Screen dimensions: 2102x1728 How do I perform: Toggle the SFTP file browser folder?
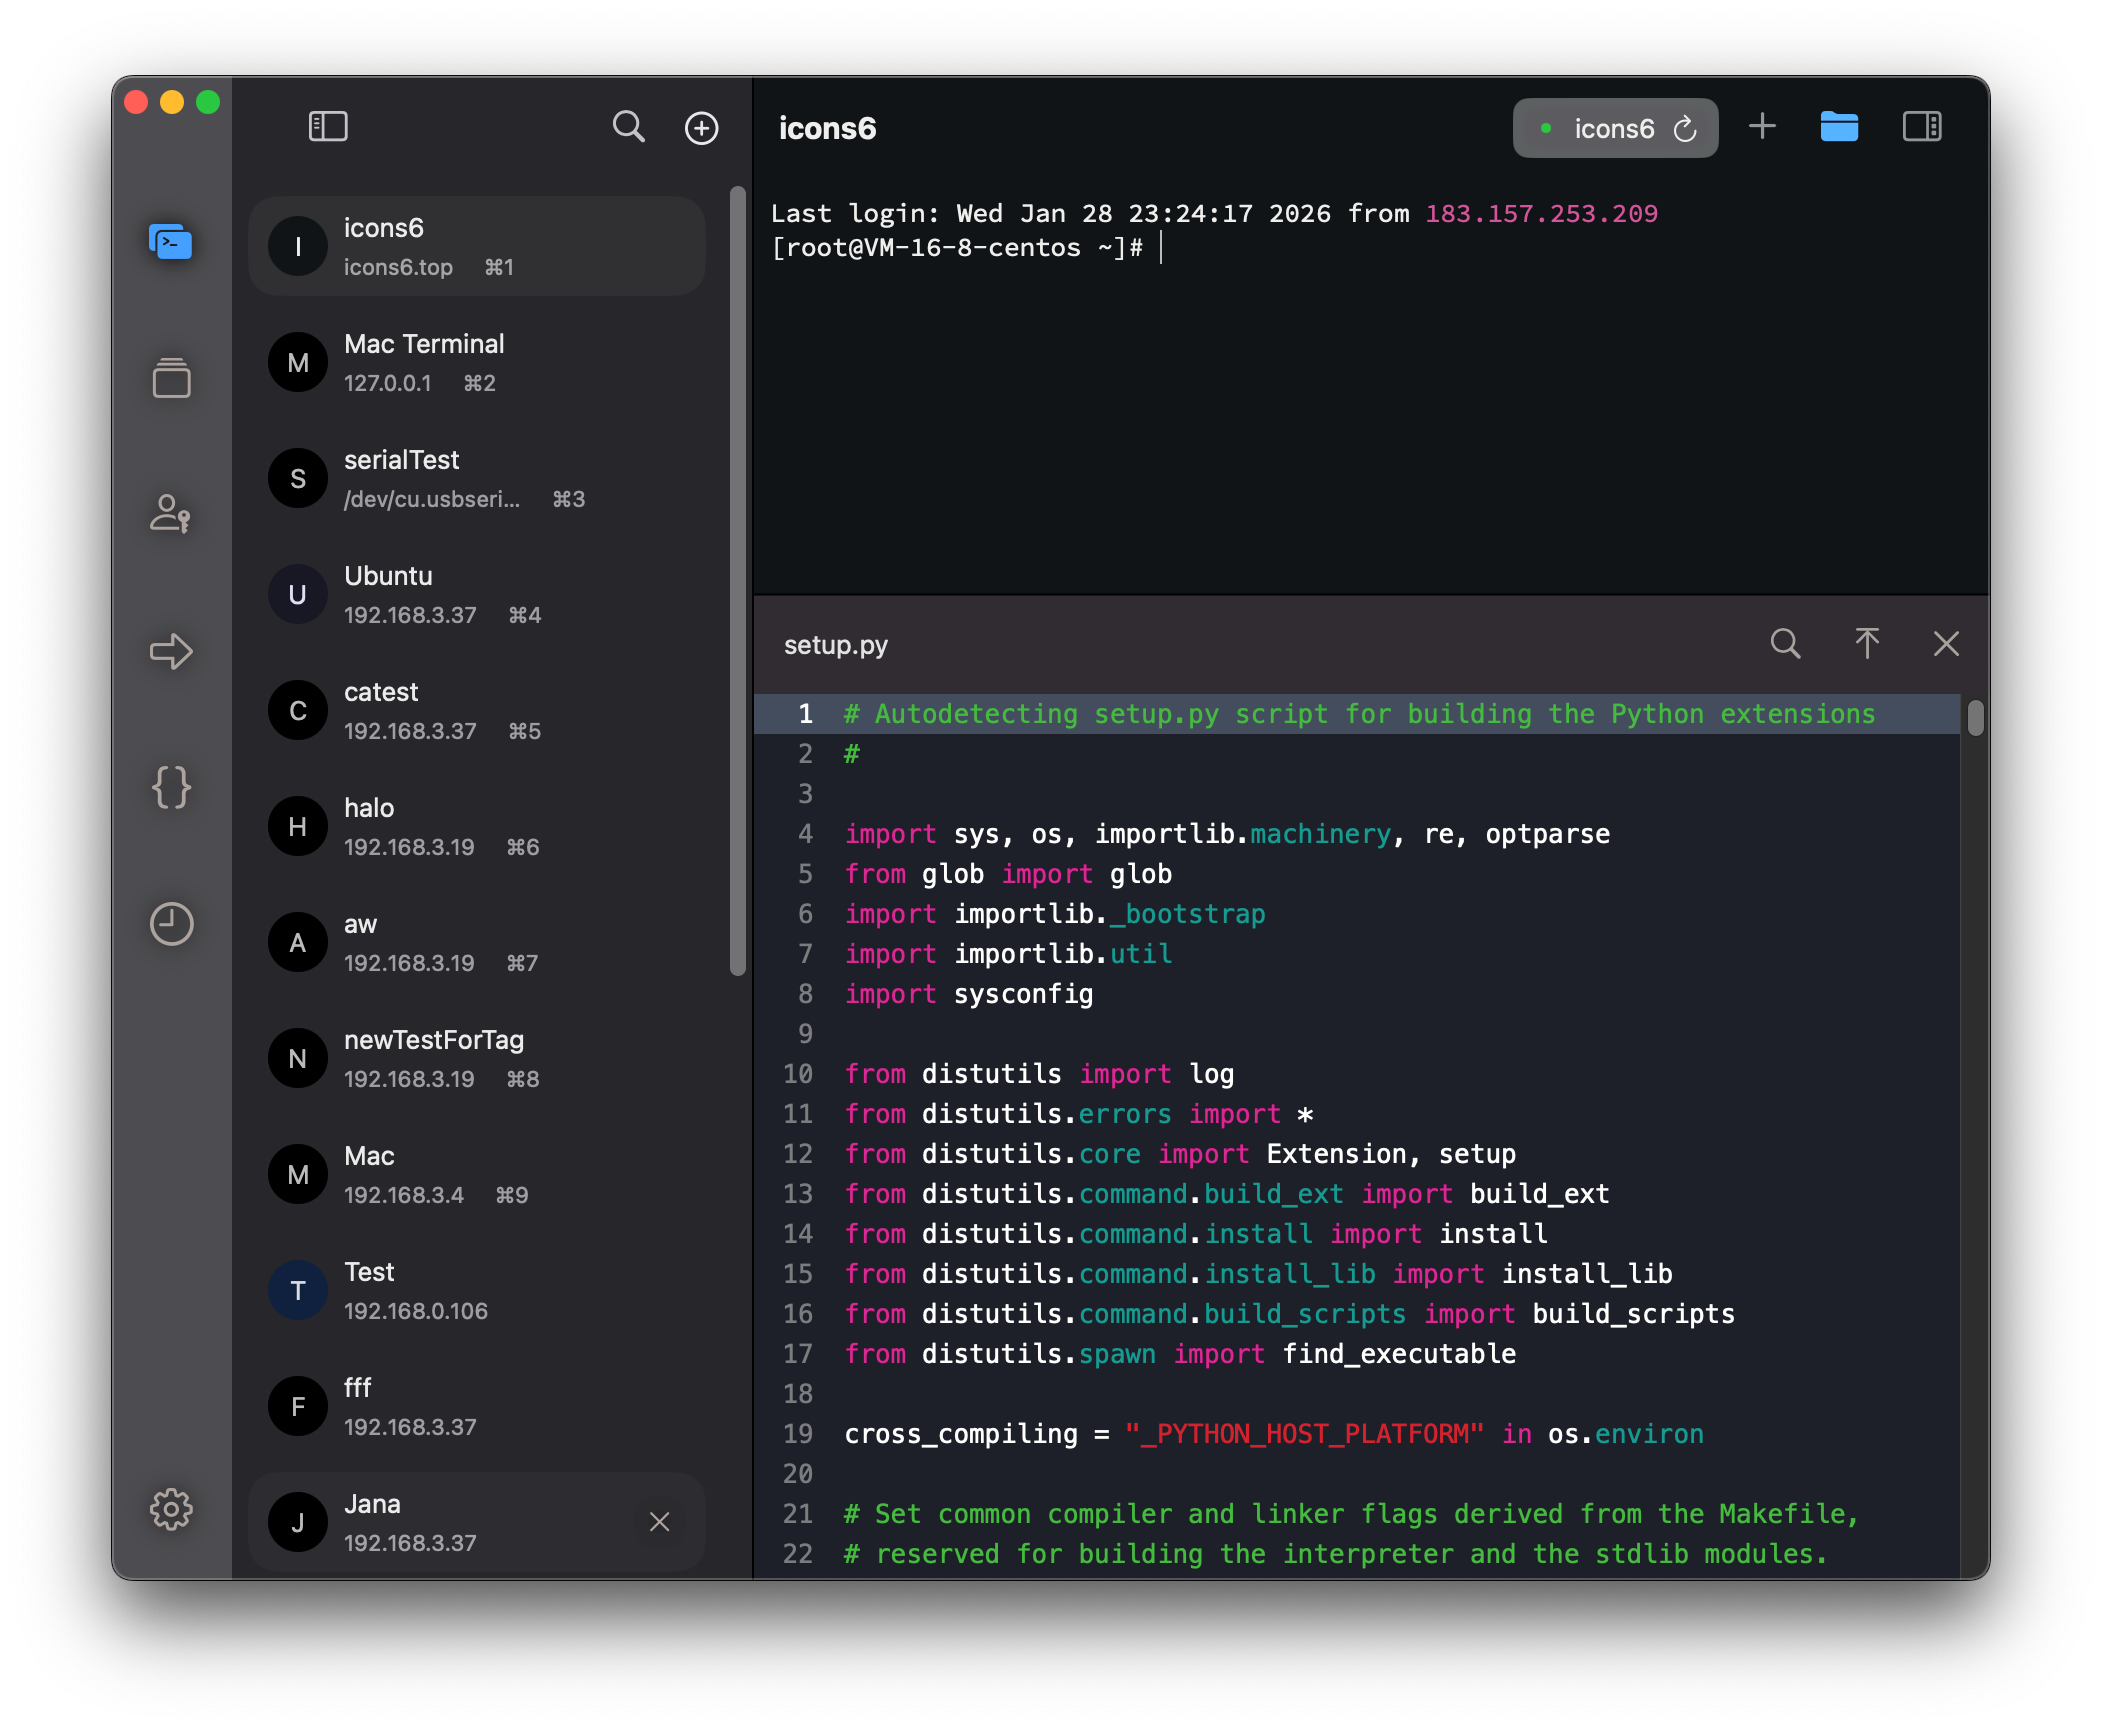1839,127
